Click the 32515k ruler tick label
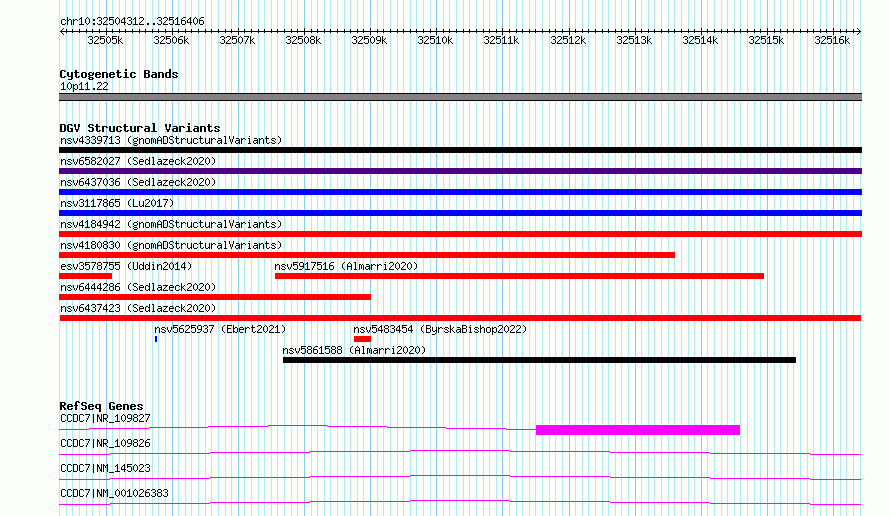Screen dimensions: 890x516 click(766, 40)
